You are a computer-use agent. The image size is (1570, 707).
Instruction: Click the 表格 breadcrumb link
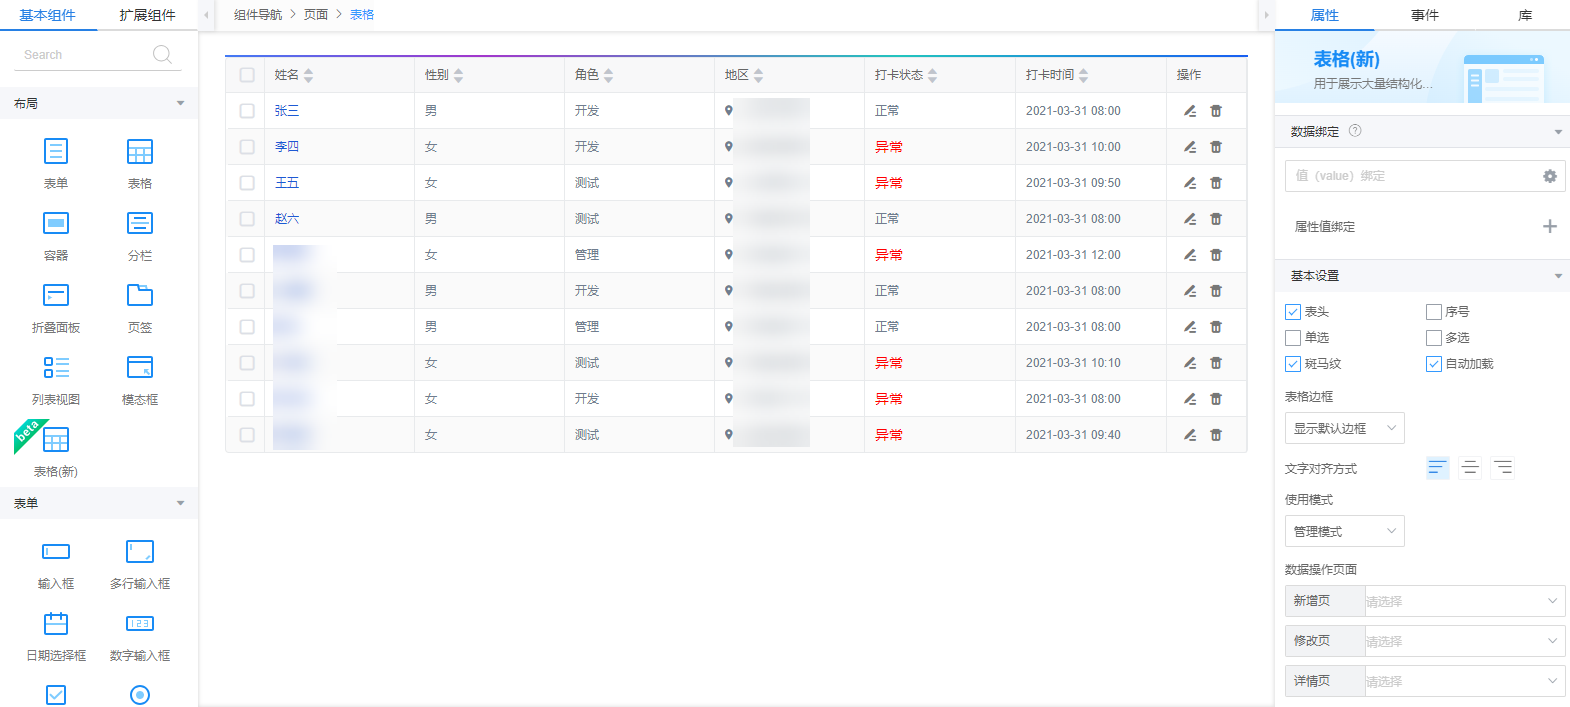(362, 15)
